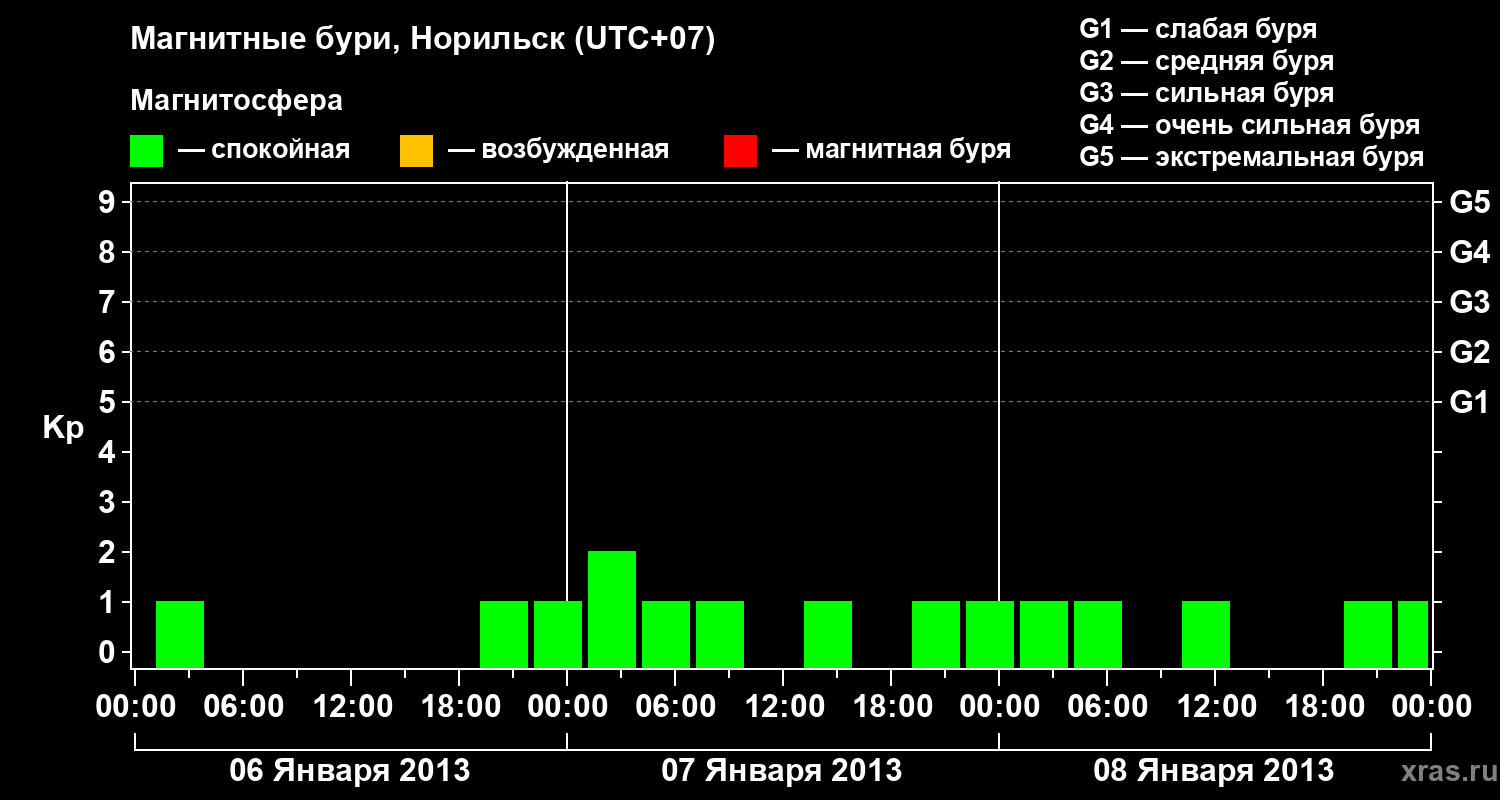The height and width of the screenshot is (800, 1500).
Task: Click the "12:00" tick label above 06 Января
Action: pyautogui.click(x=351, y=706)
